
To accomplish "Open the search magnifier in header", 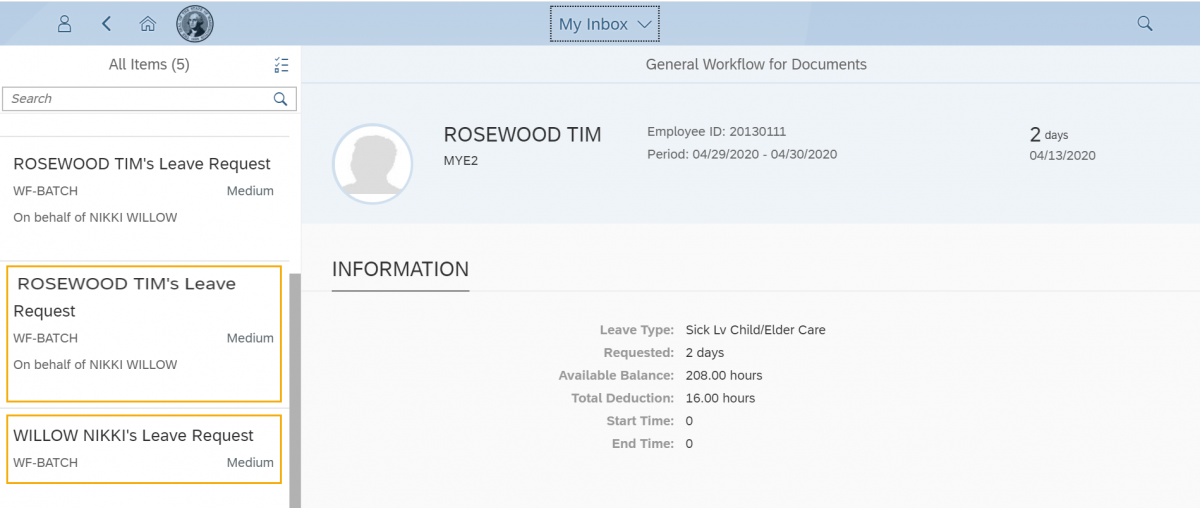I will [x=1145, y=24].
